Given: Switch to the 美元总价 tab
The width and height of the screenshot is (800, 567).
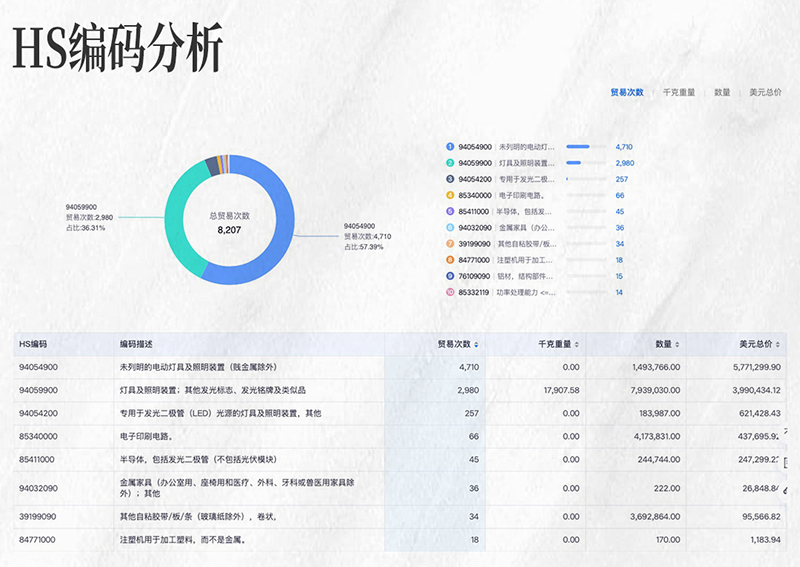Looking at the screenshot, I should point(765,92).
